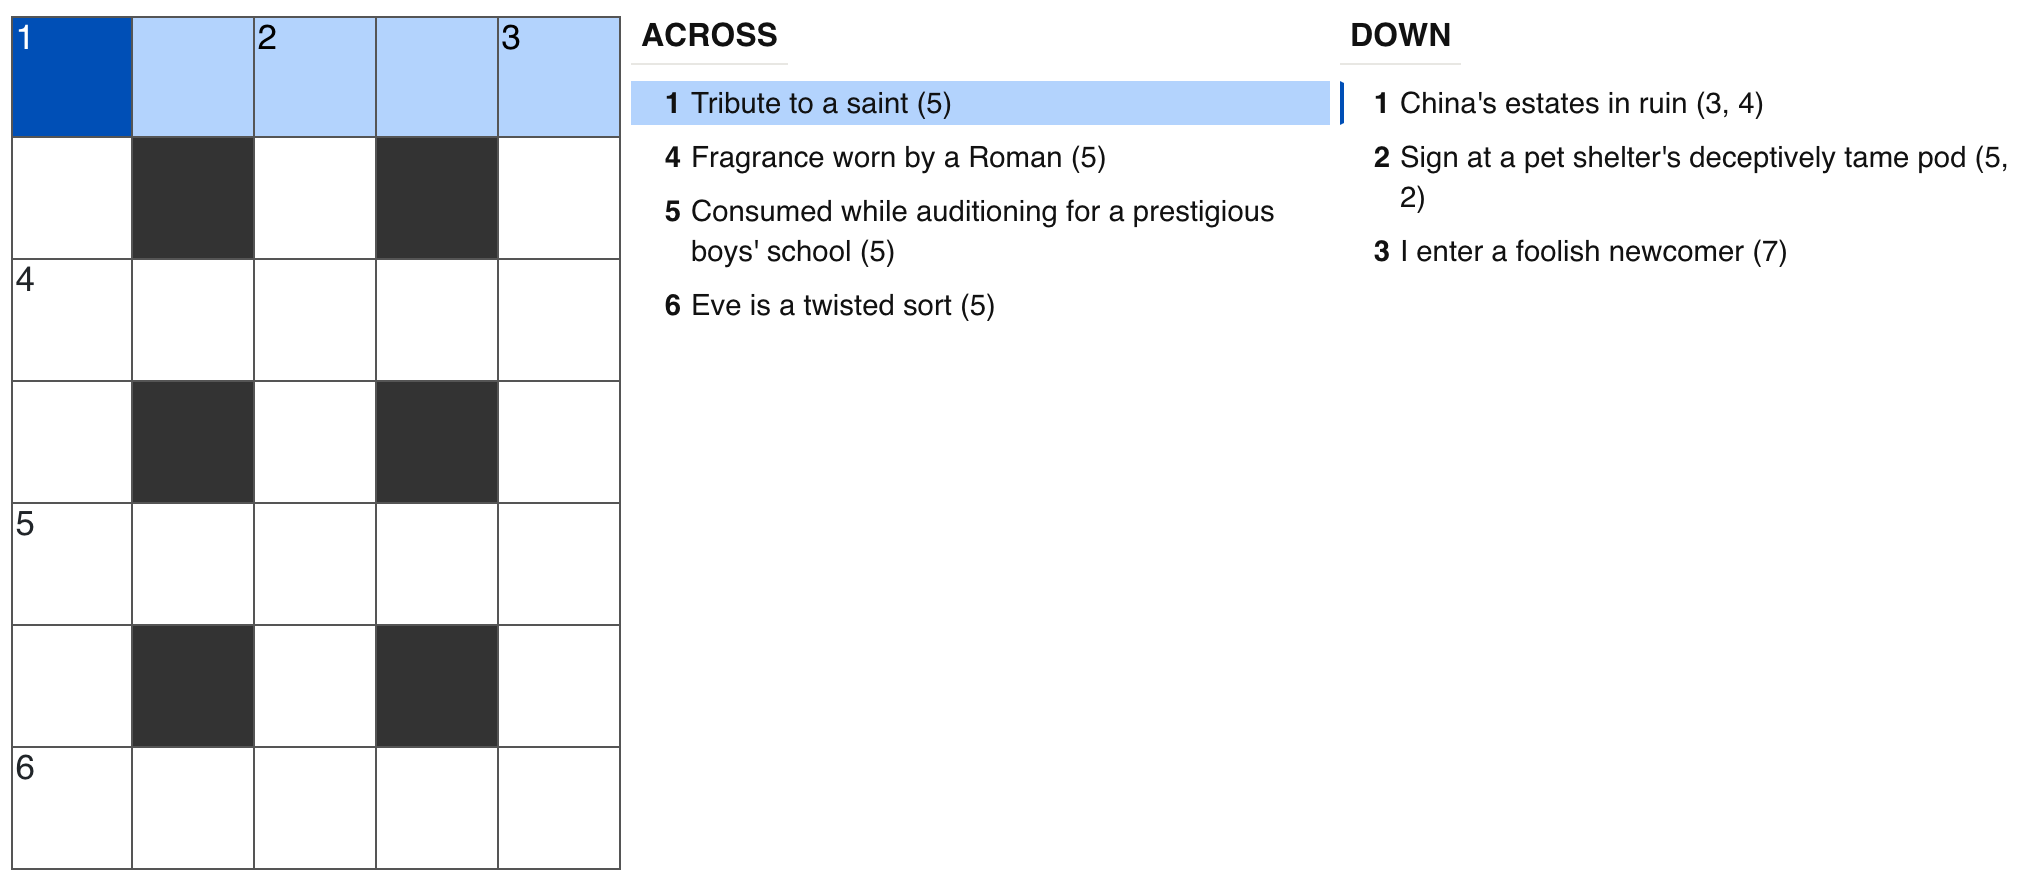Select the 5 Across 'Consumed while auditioning' clue
Screen dimensions: 2030x880
[981, 231]
